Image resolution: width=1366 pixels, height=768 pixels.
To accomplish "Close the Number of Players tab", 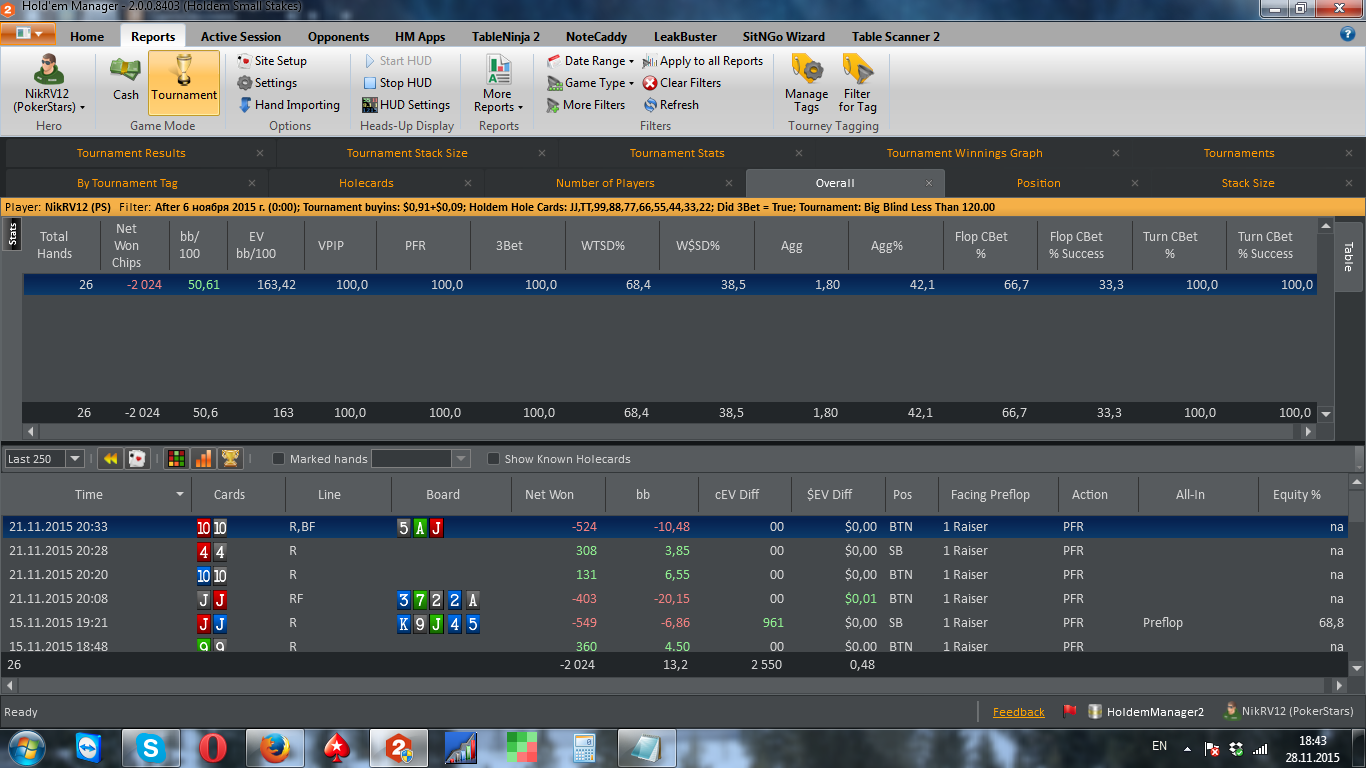I will pyautogui.click(x=730, y=183).
